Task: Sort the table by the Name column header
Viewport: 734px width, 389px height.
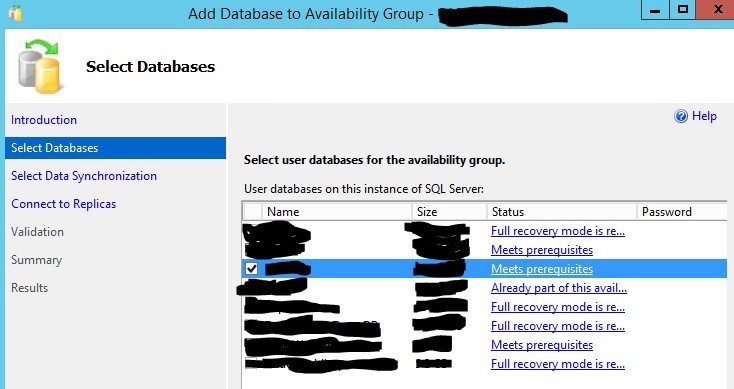Action: click(337, 212)
